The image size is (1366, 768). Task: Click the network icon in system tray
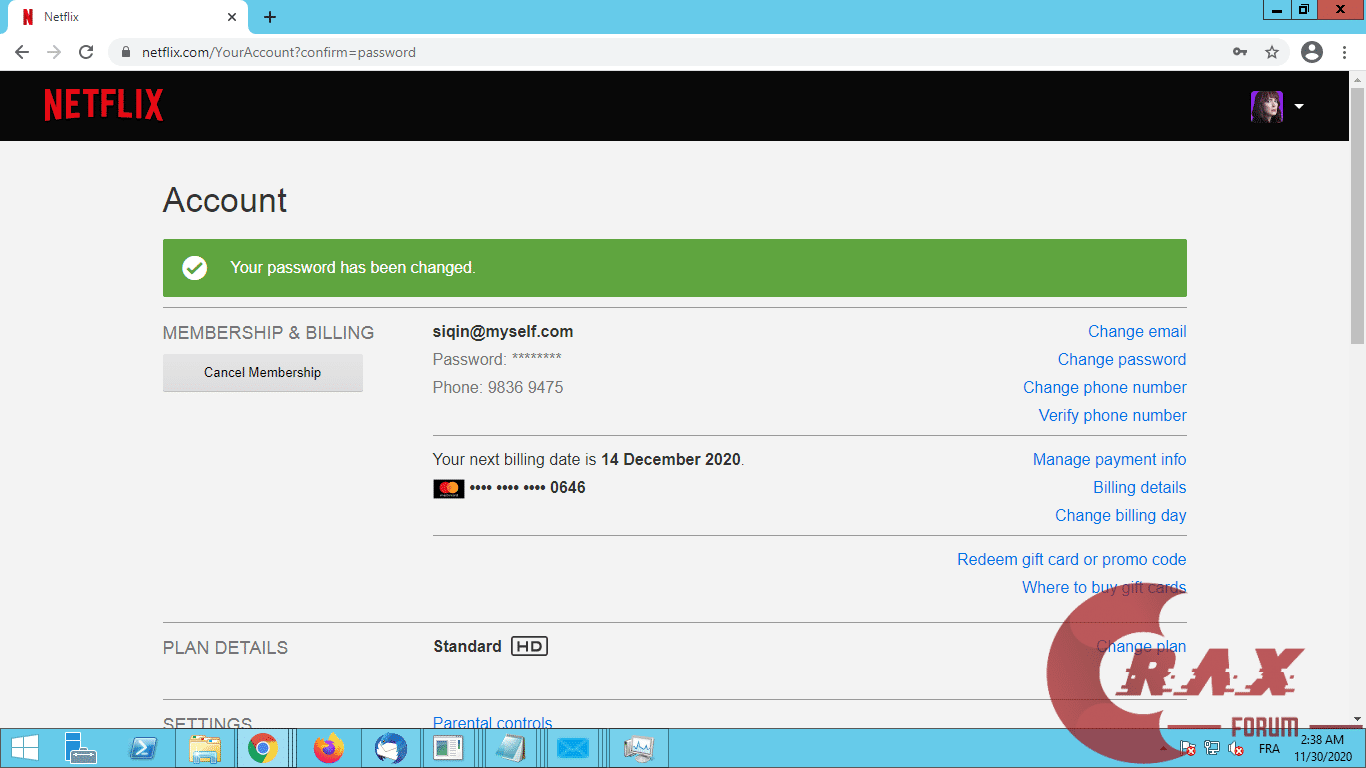1212,748
